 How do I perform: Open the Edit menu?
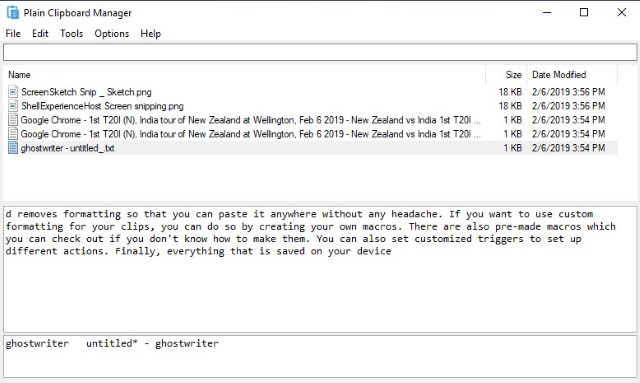[40, 33]
